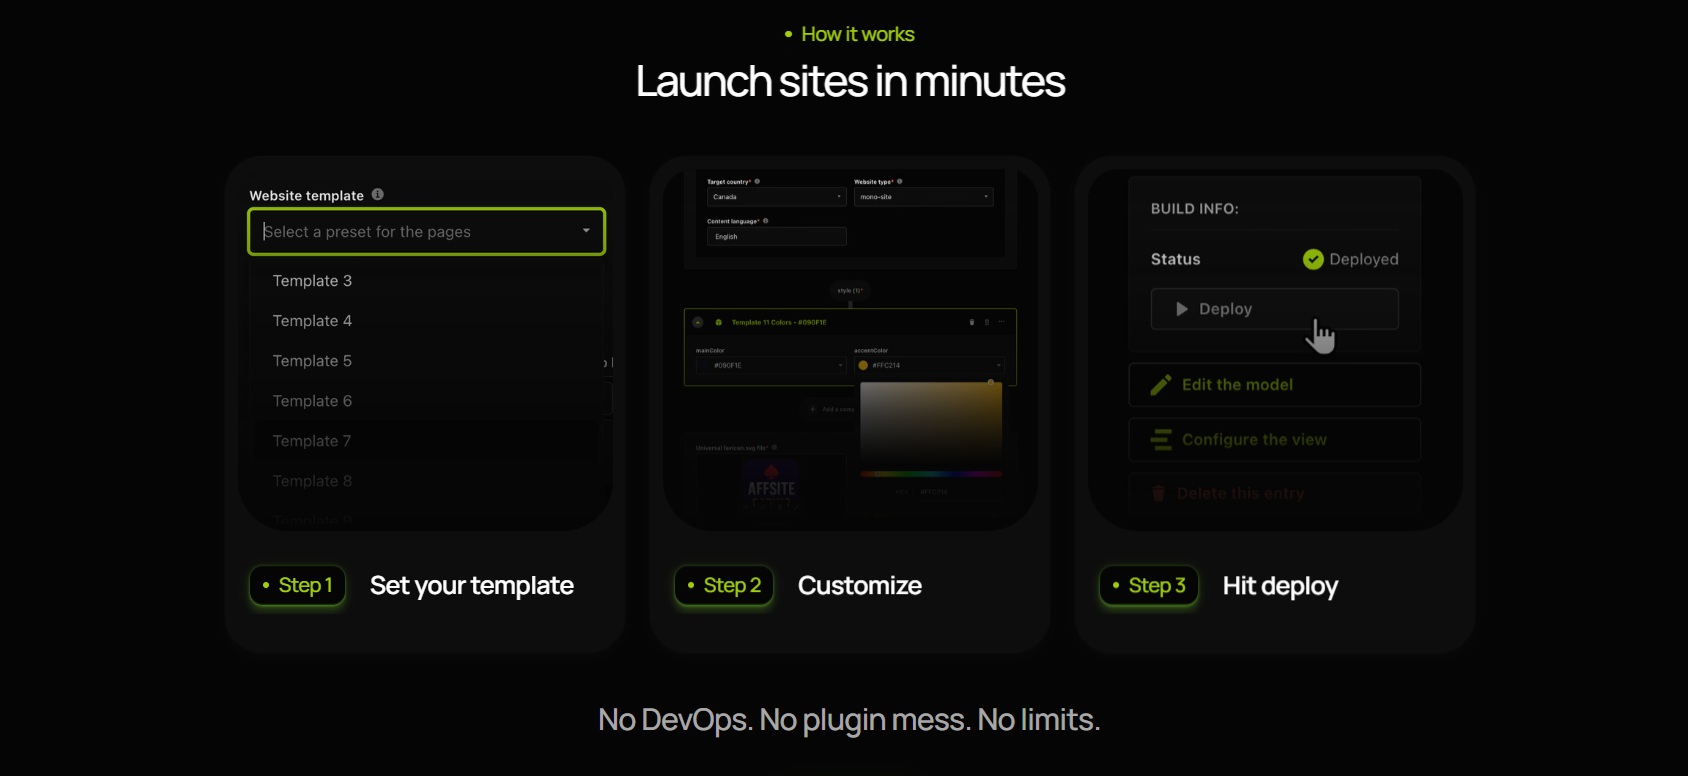Click the Website template info icon
The image size is (1688, 776).
click(378, 195)
